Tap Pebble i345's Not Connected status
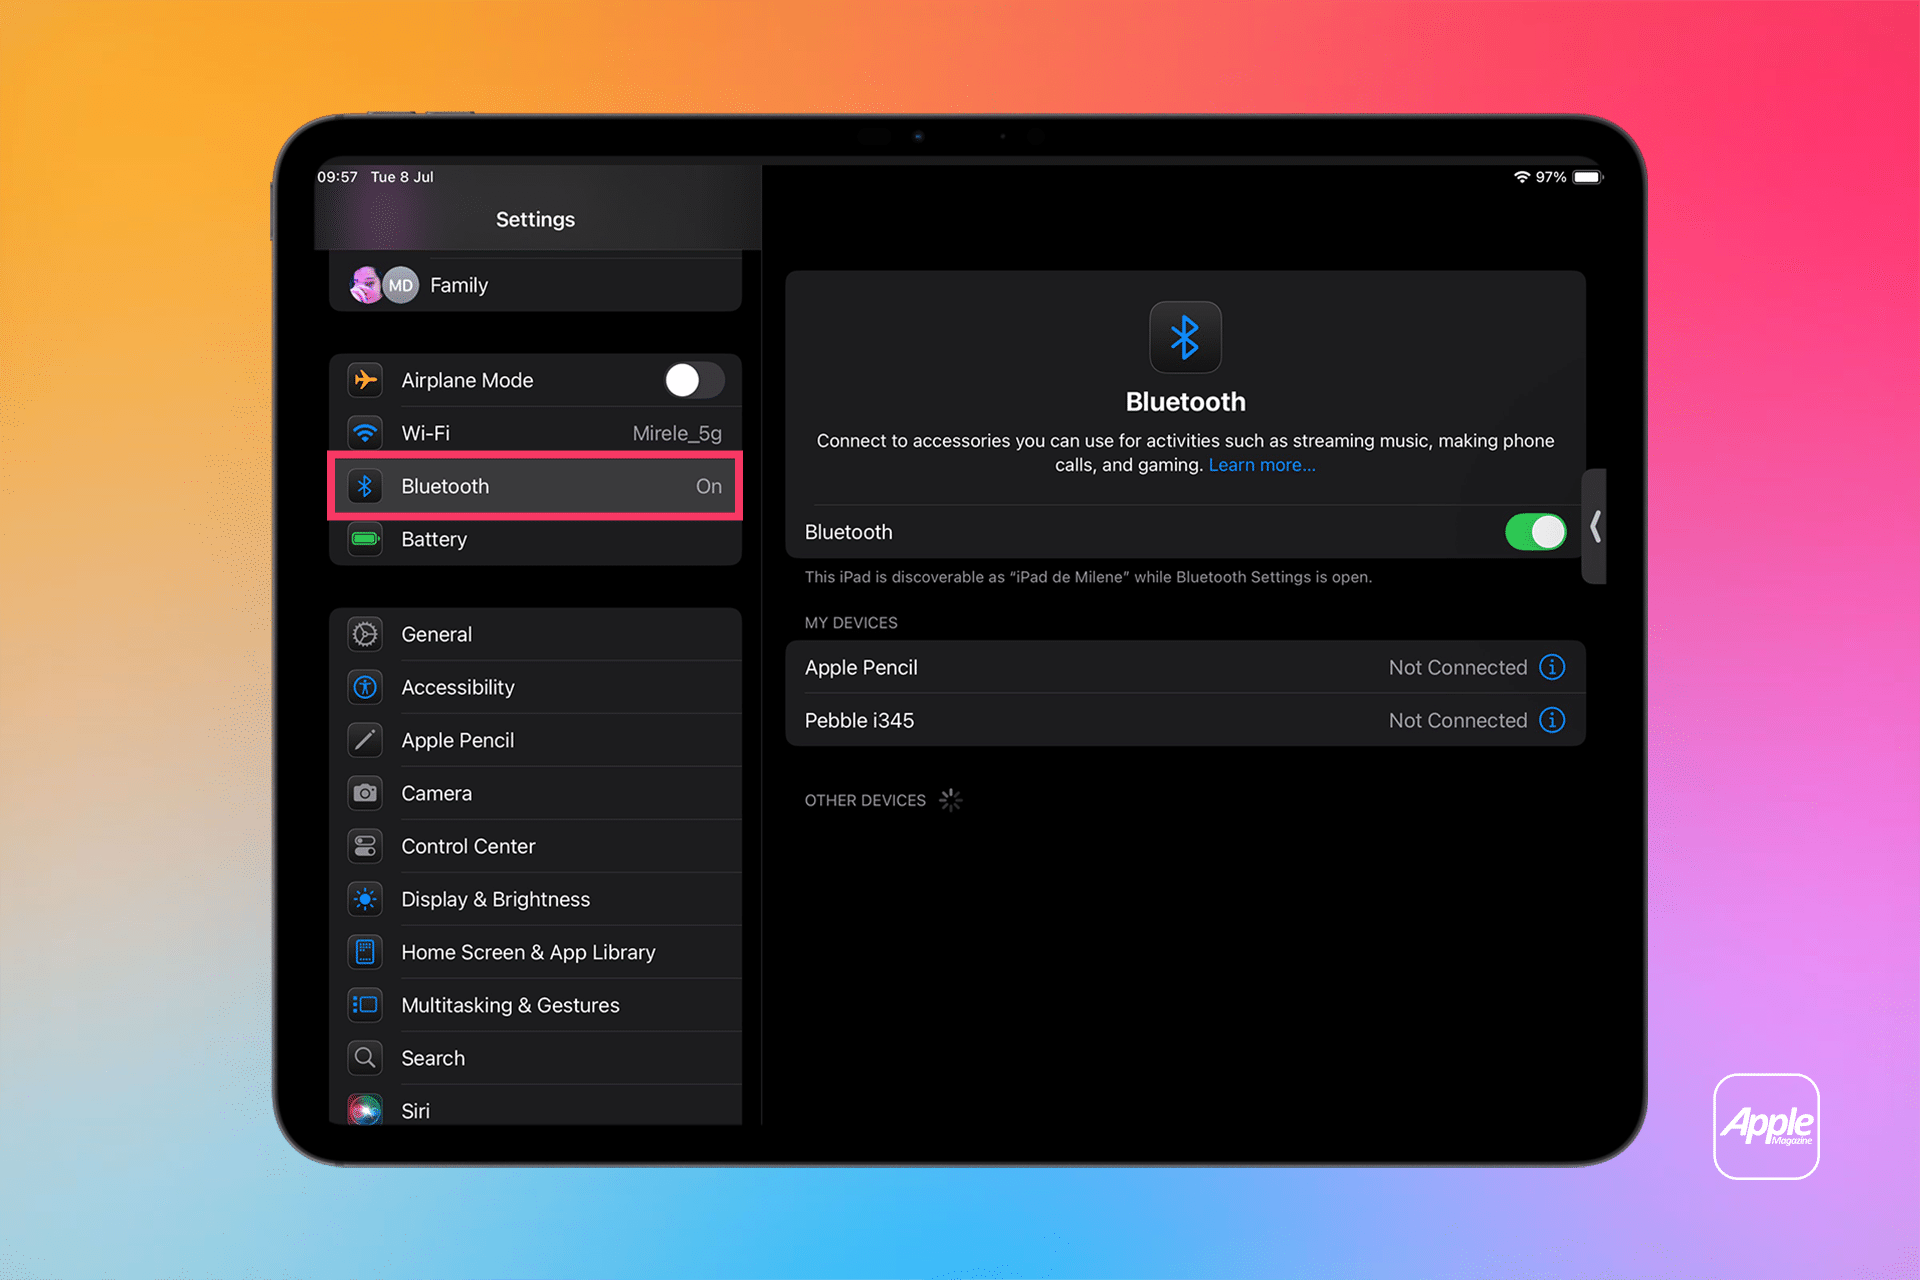 click(x=1458, y=720)
